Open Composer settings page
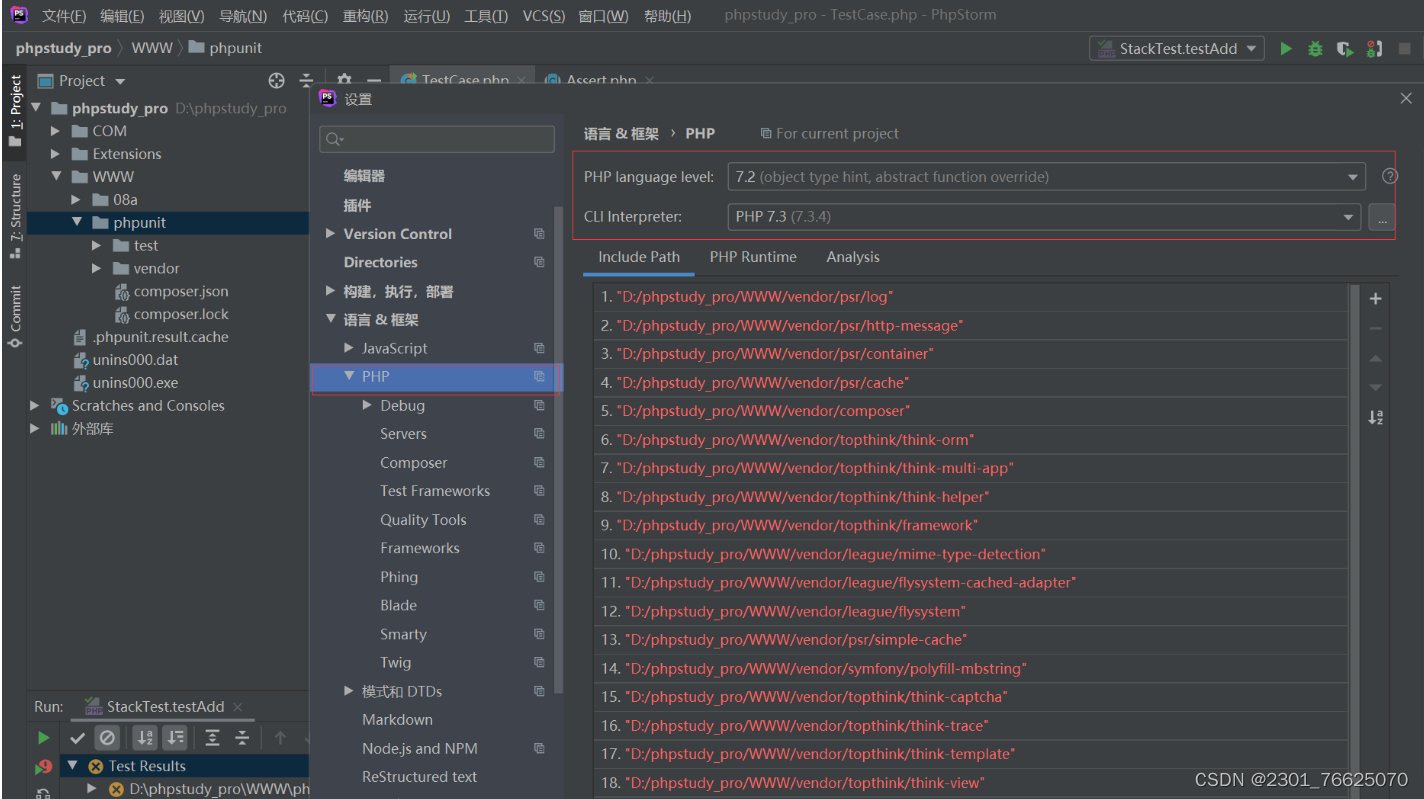 pyautogui.click(x=413, y=463)
